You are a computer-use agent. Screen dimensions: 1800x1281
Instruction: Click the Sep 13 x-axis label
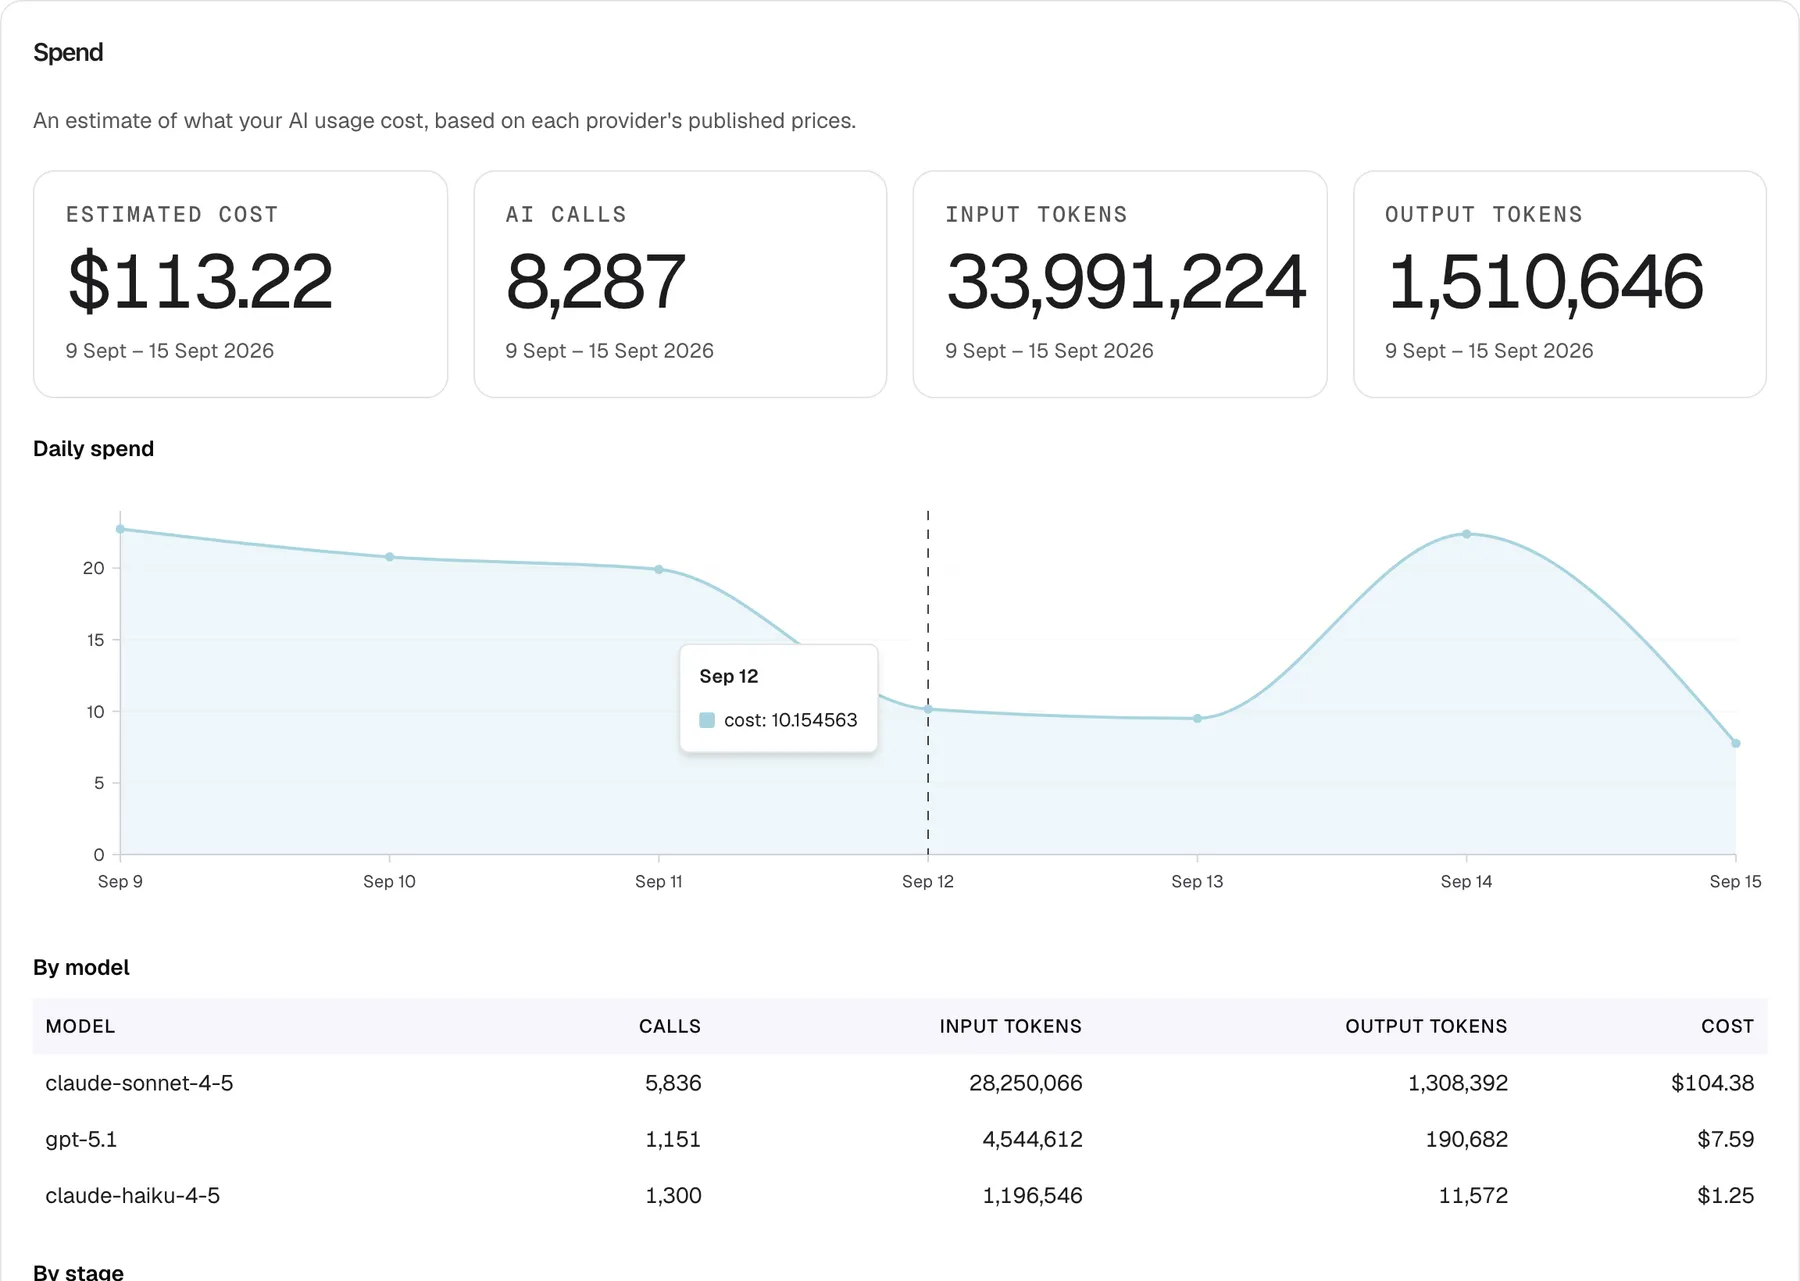click(1197, 881)
